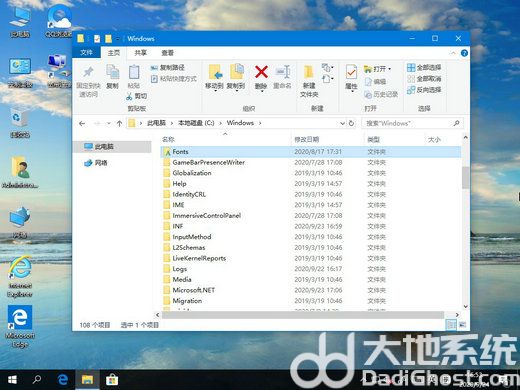Expand the address bar history dropdown

click(x=342, y=123)
